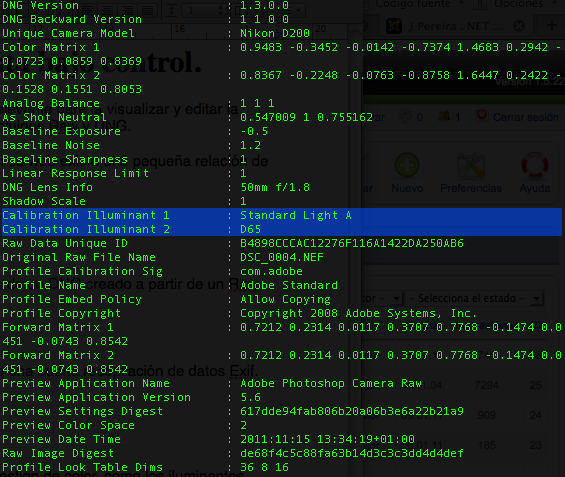Click the 'Analog Balance' label
Image resolution: width=565 pixels, height=477 pixels.
(51, 103)
